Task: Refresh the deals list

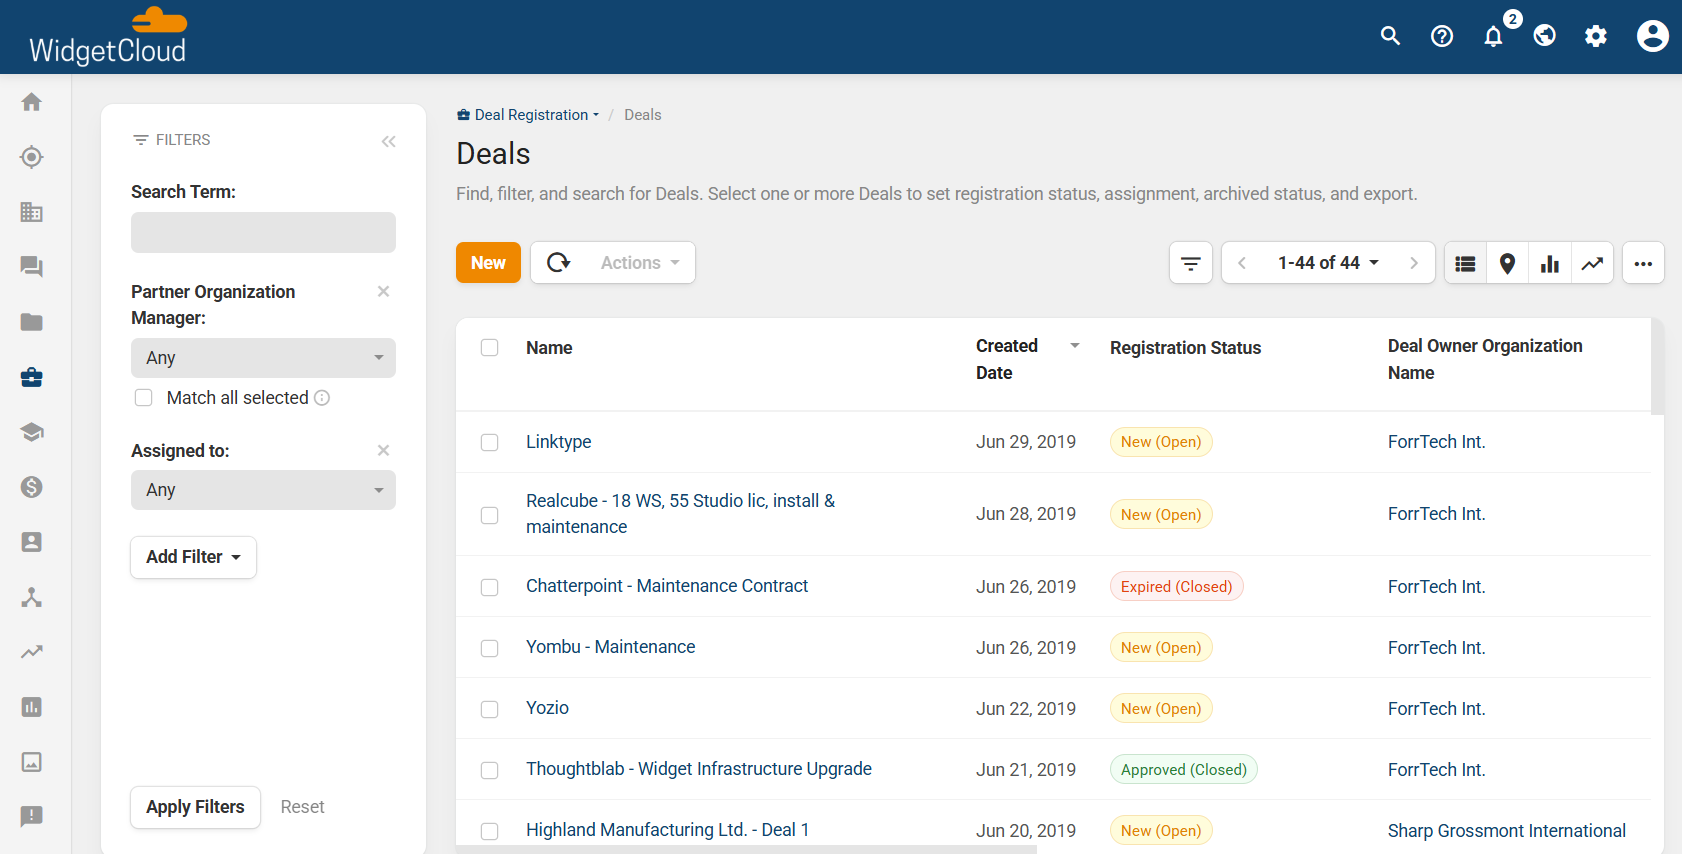Action: tap(559, 263)
